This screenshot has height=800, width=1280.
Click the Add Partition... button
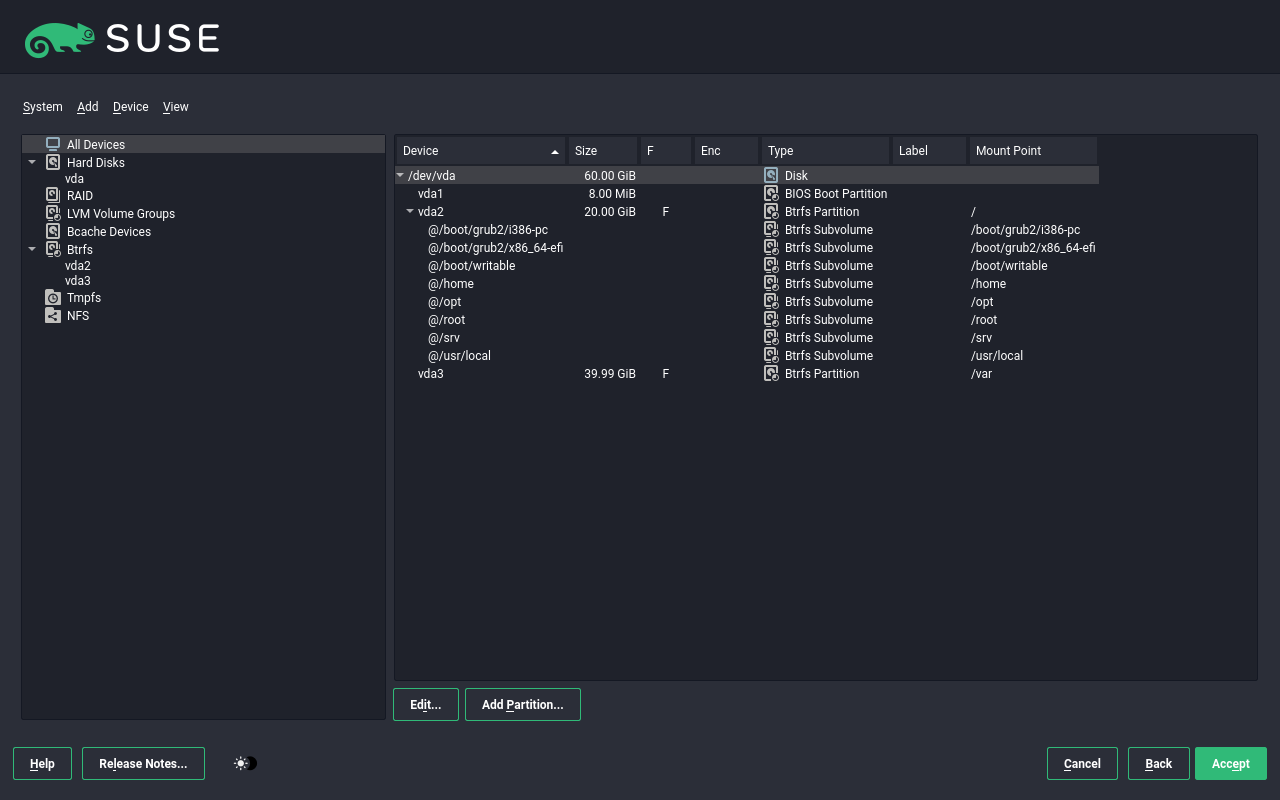click(x=522, y=704)
